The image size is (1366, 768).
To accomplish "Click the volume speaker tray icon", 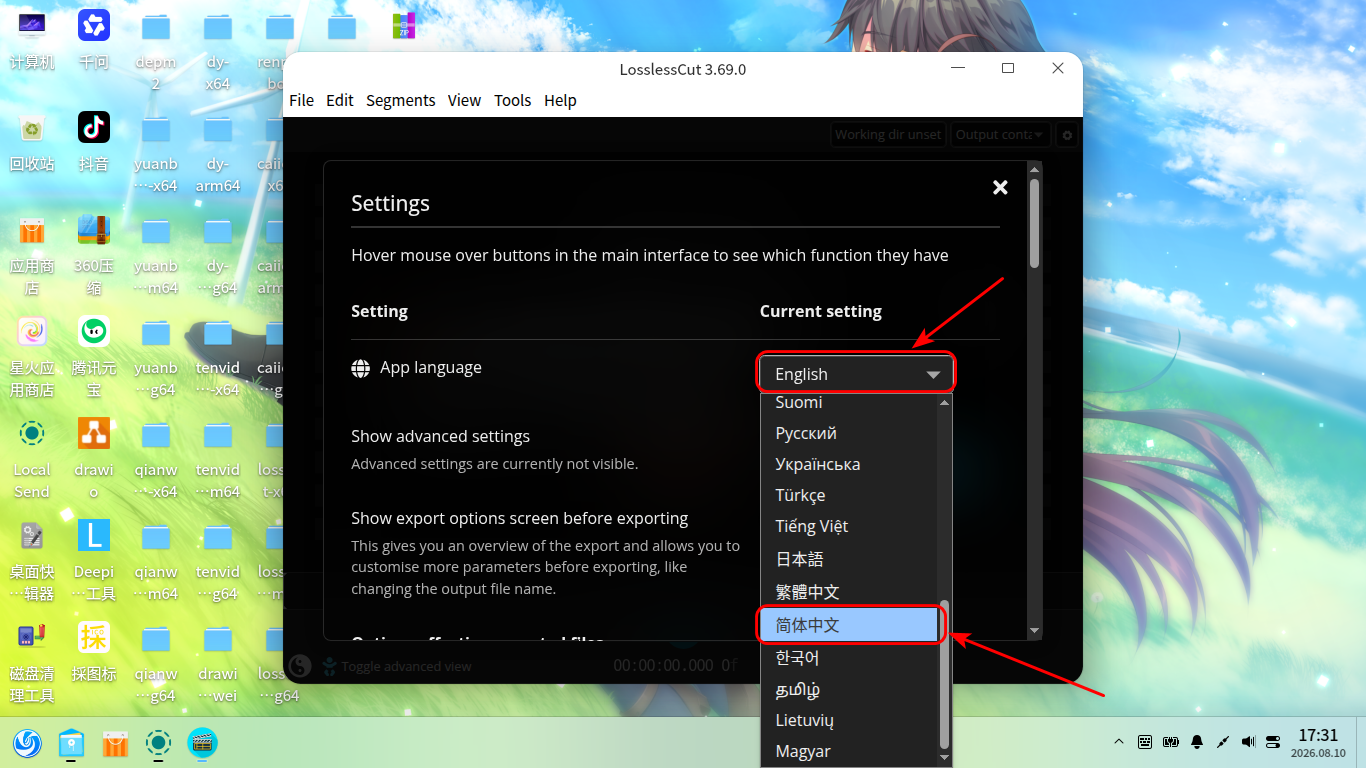I will tap(1248, 742).
